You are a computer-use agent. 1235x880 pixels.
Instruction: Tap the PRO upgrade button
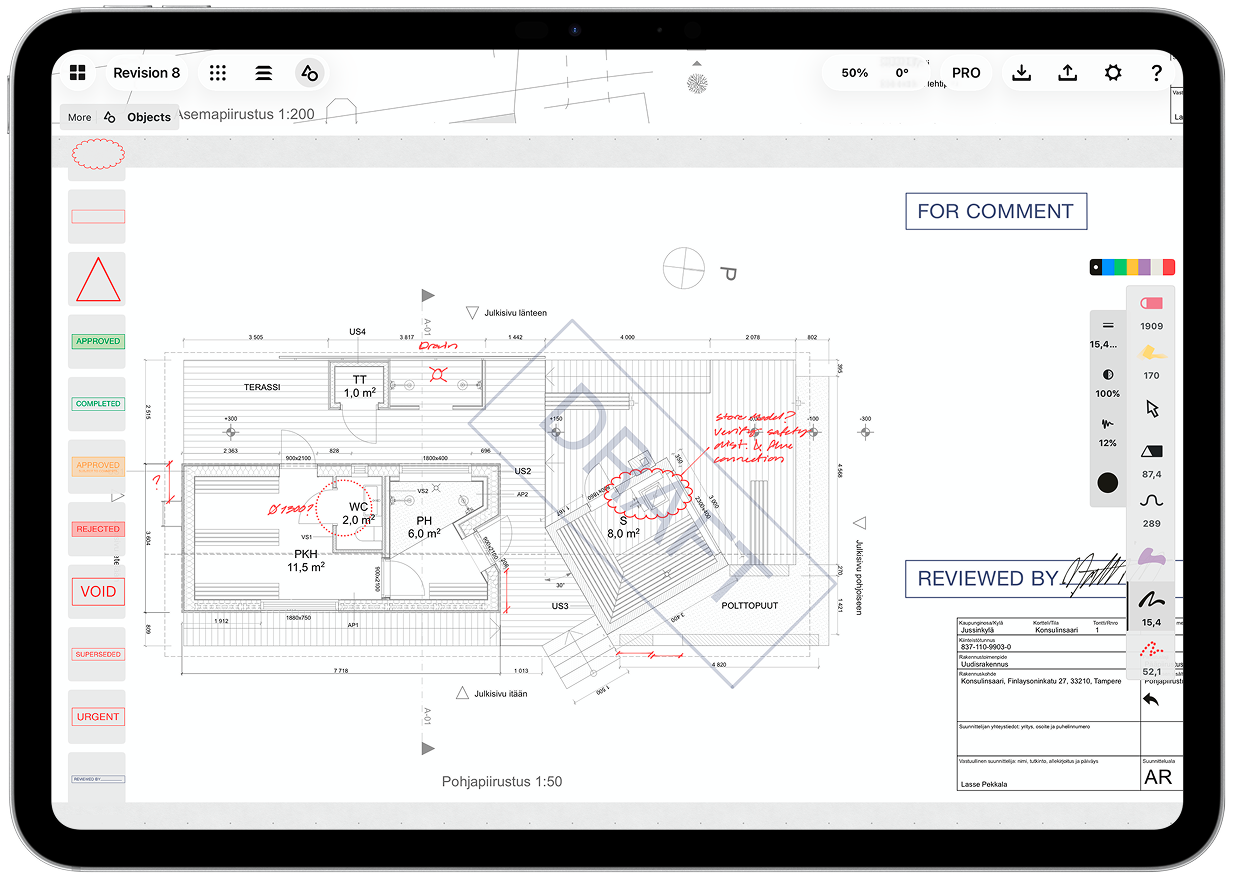point(966,72)
